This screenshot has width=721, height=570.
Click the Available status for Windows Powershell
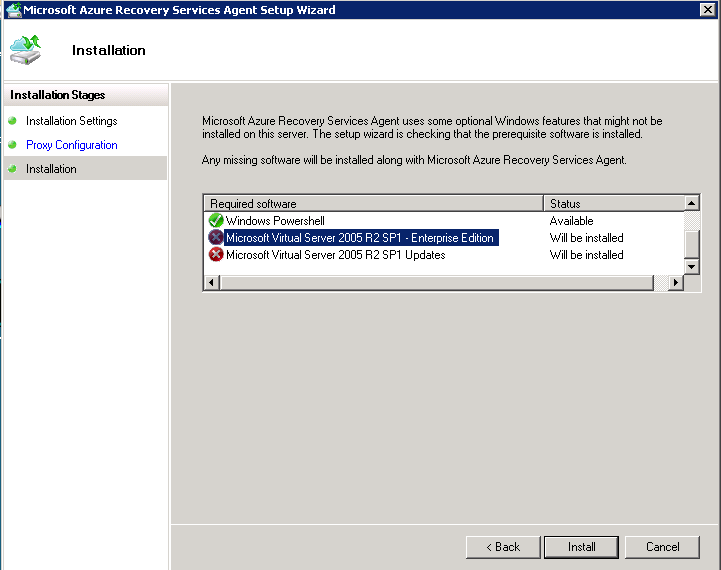(x=571, y=221)
